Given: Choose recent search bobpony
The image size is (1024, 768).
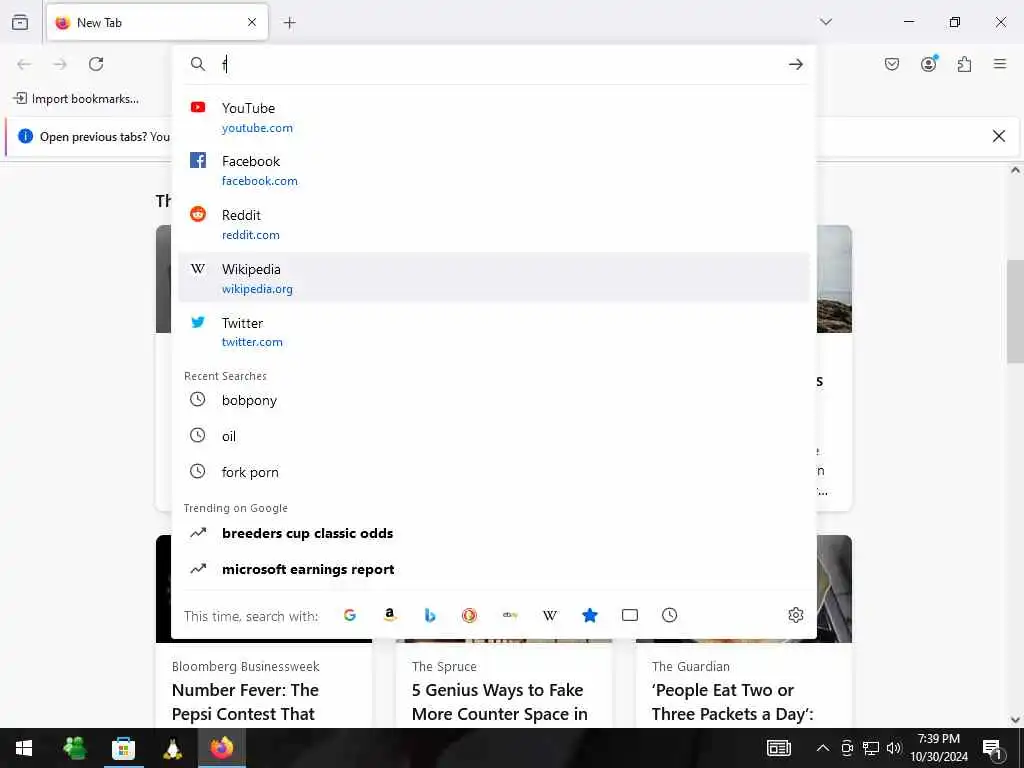Looking at the screenshot, I should (494, 400).
